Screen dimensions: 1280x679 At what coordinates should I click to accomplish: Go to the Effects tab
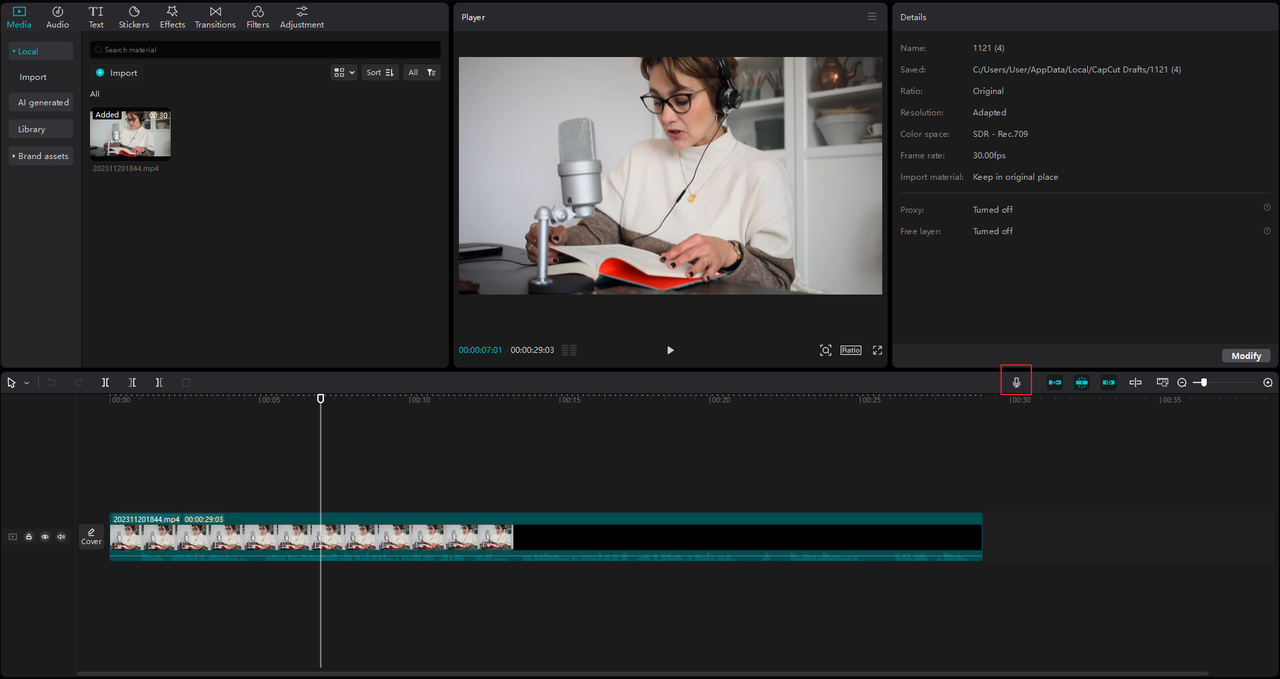172,17
